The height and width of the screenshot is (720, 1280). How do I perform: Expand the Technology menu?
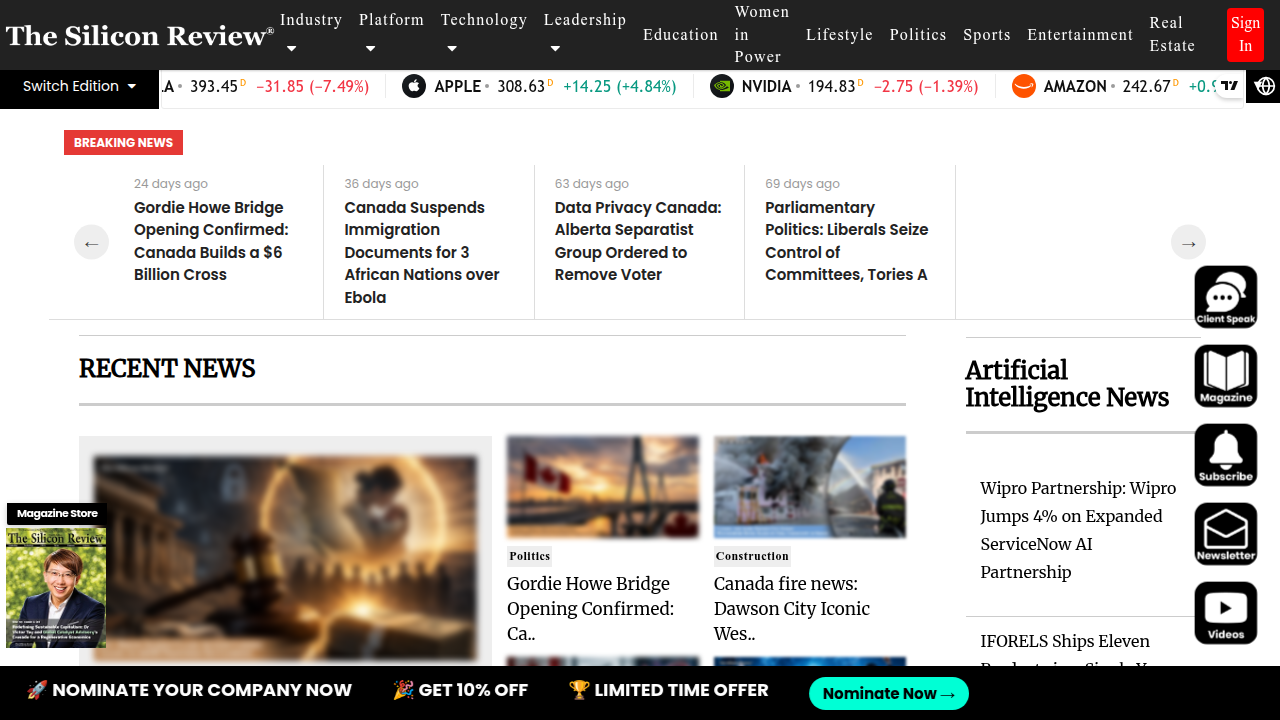tap(484, 34)
